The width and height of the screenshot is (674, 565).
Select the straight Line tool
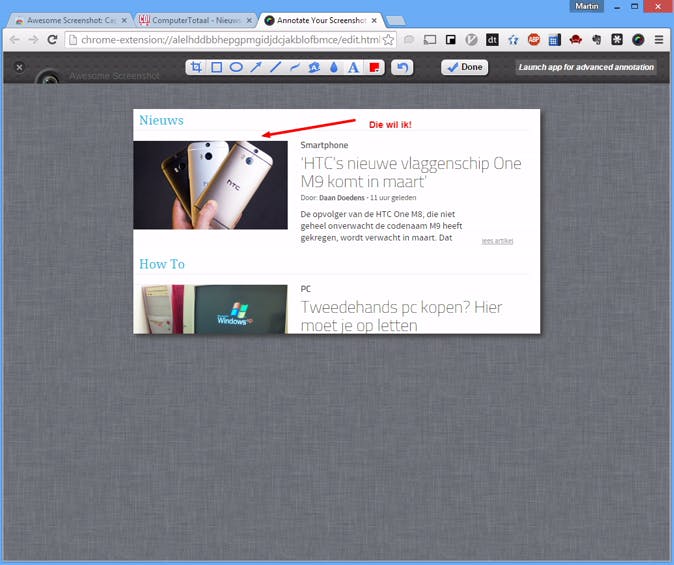pos(275,67)
